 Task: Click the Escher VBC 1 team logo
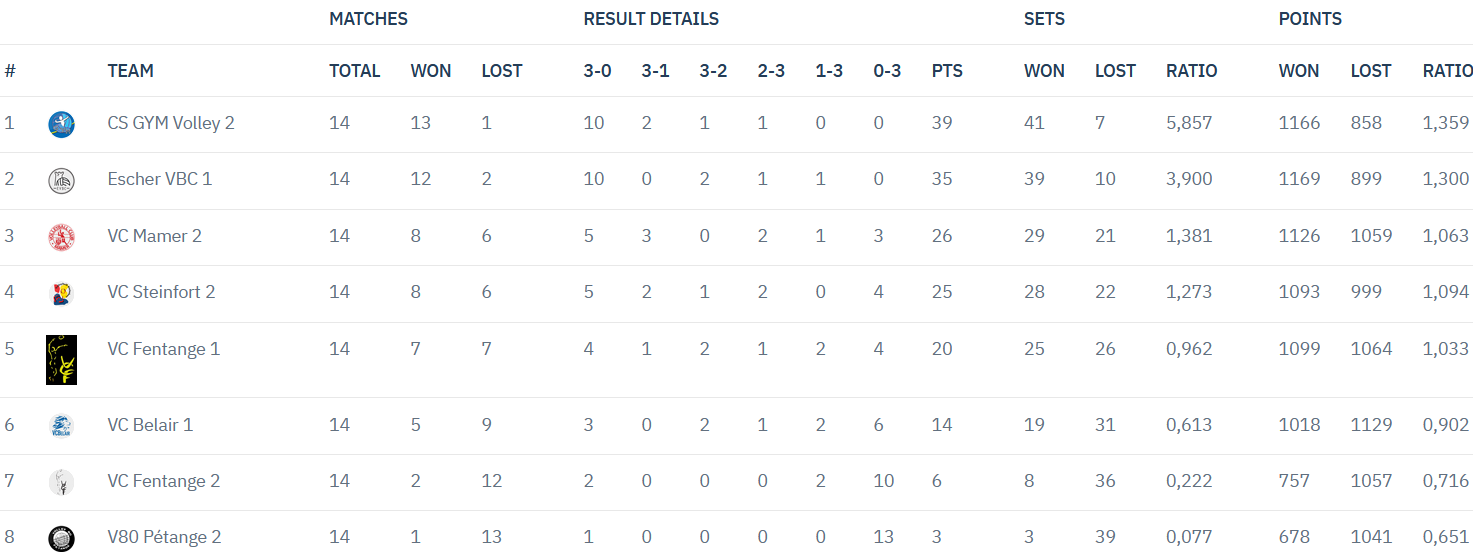[x=61, y=180]
